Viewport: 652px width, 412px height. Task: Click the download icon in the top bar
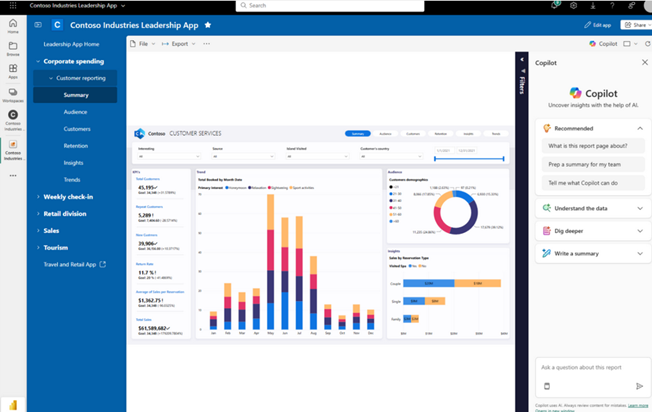point(593,5)
